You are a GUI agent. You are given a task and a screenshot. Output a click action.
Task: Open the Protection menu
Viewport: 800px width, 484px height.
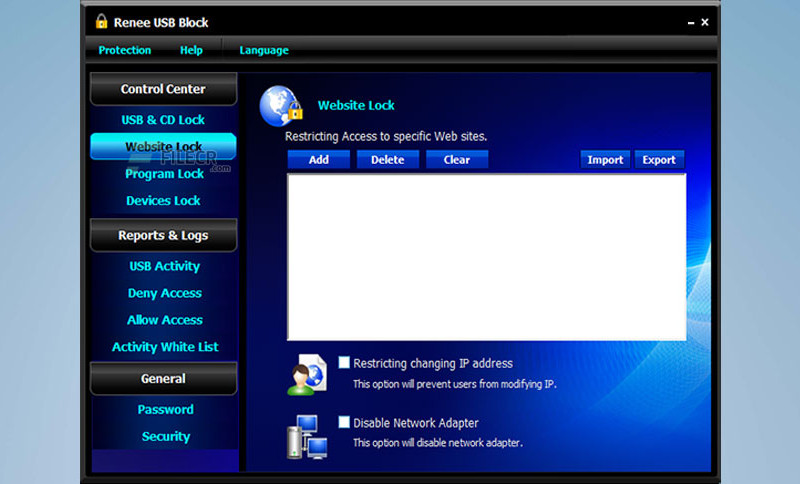click(124, 50)
